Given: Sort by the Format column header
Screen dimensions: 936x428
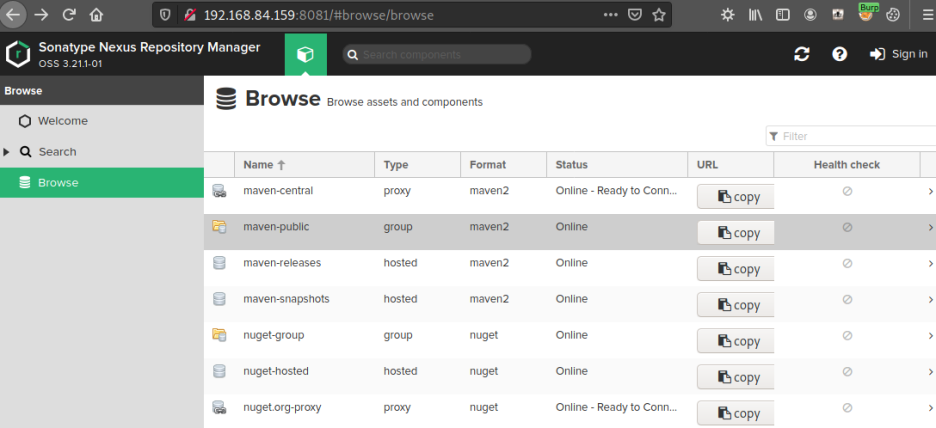Looking at the screenshot, I should coord(504,165).
